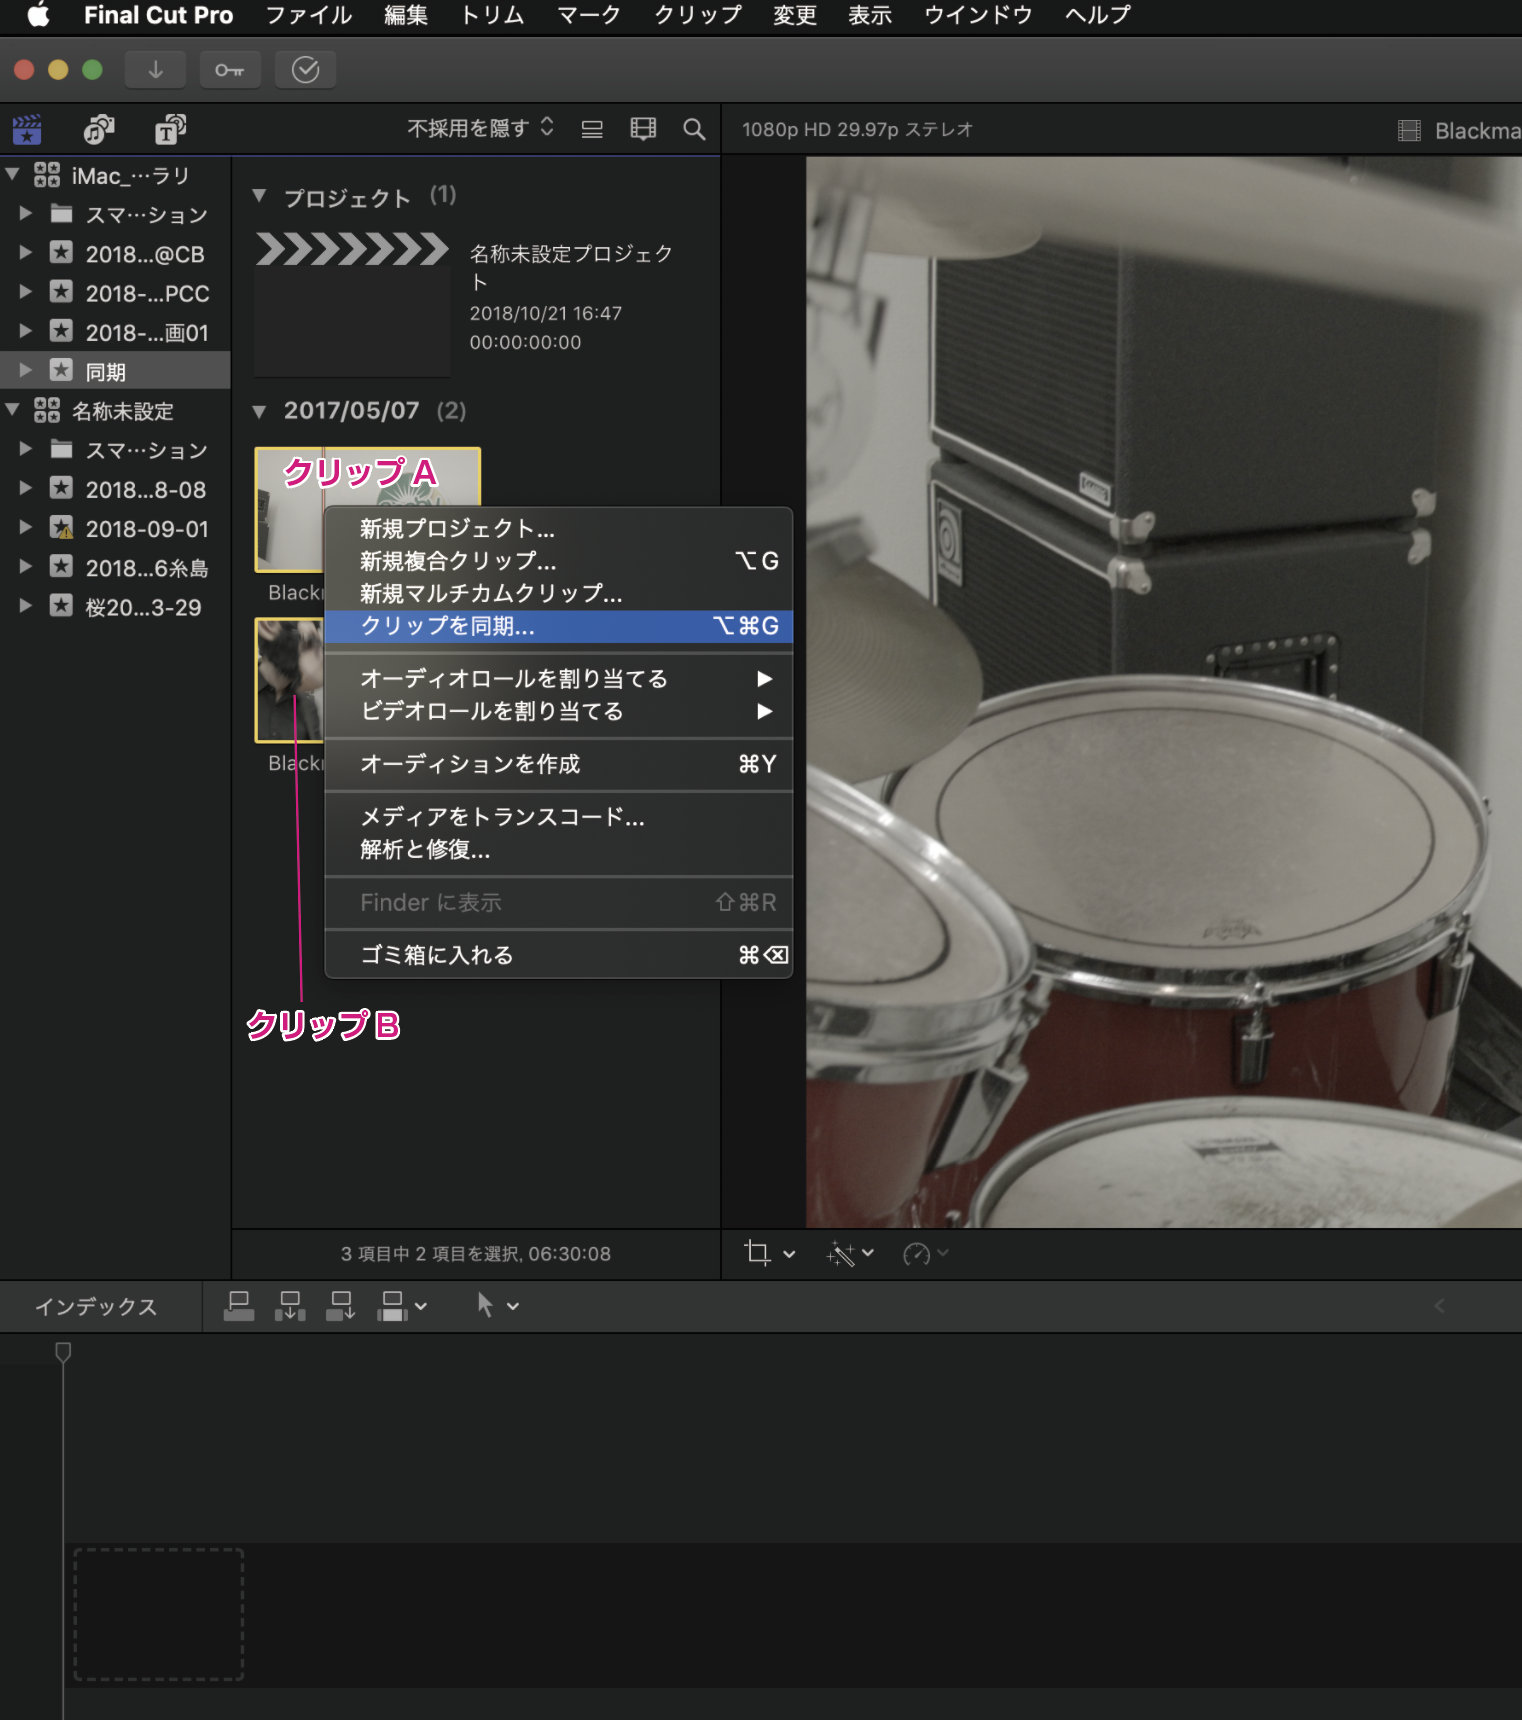This screenshot has height=1720, width=1522.
Task: Open the ファイル menu in menu bar
Action: coord(308,15)
